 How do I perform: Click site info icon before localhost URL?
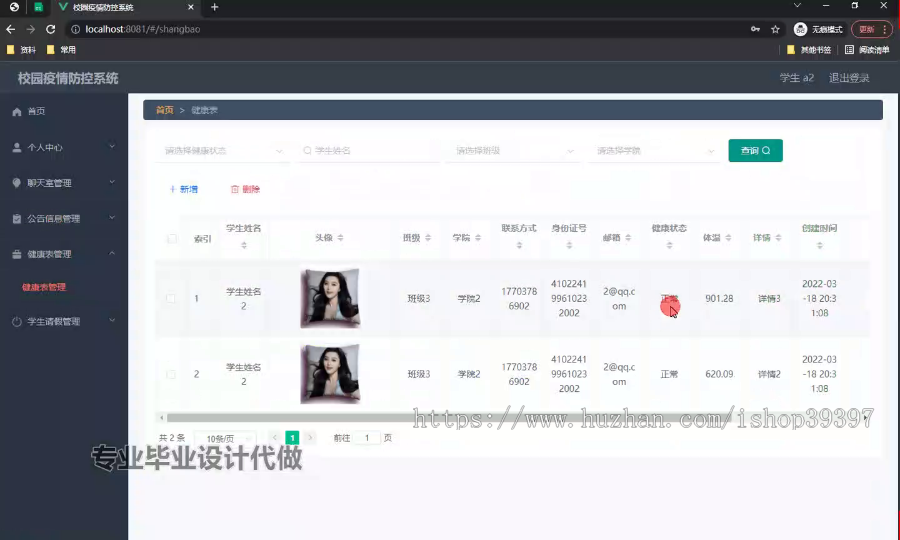tap(75, 29)
